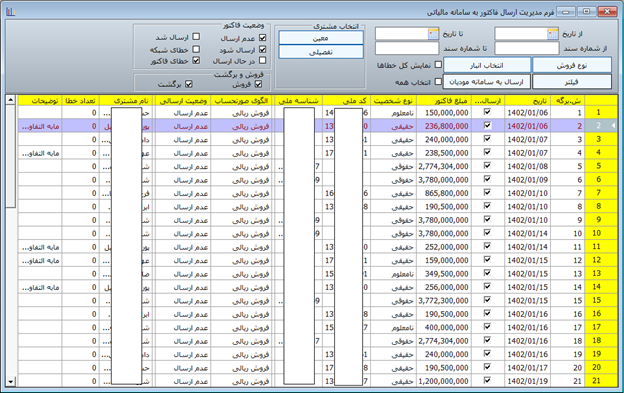
Task: Click the scroll-up arrow of the grid
Action: point(11,99)
